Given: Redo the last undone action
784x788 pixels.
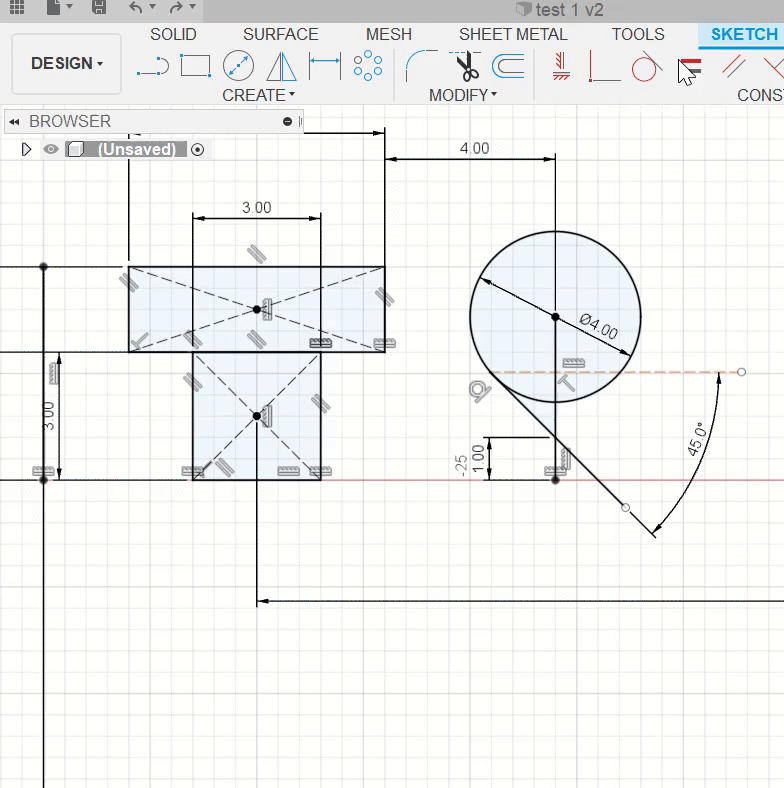Looking at the screenshot, I should pyautogui.click(x=176, y=7).
